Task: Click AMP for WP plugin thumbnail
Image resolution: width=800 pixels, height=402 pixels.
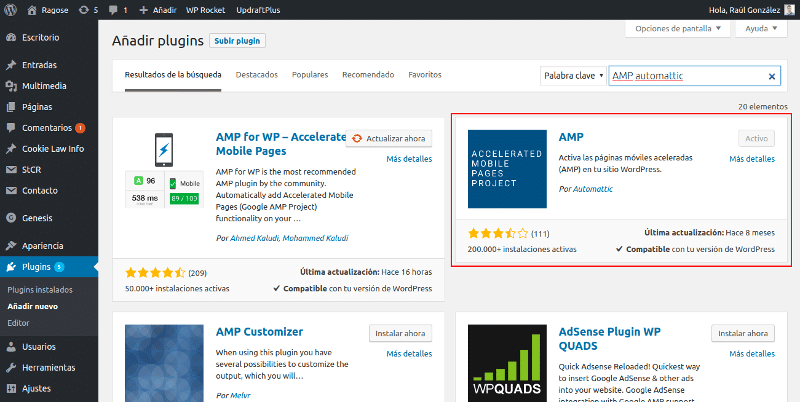Action: pyautogui.click(x=164, y=169)
